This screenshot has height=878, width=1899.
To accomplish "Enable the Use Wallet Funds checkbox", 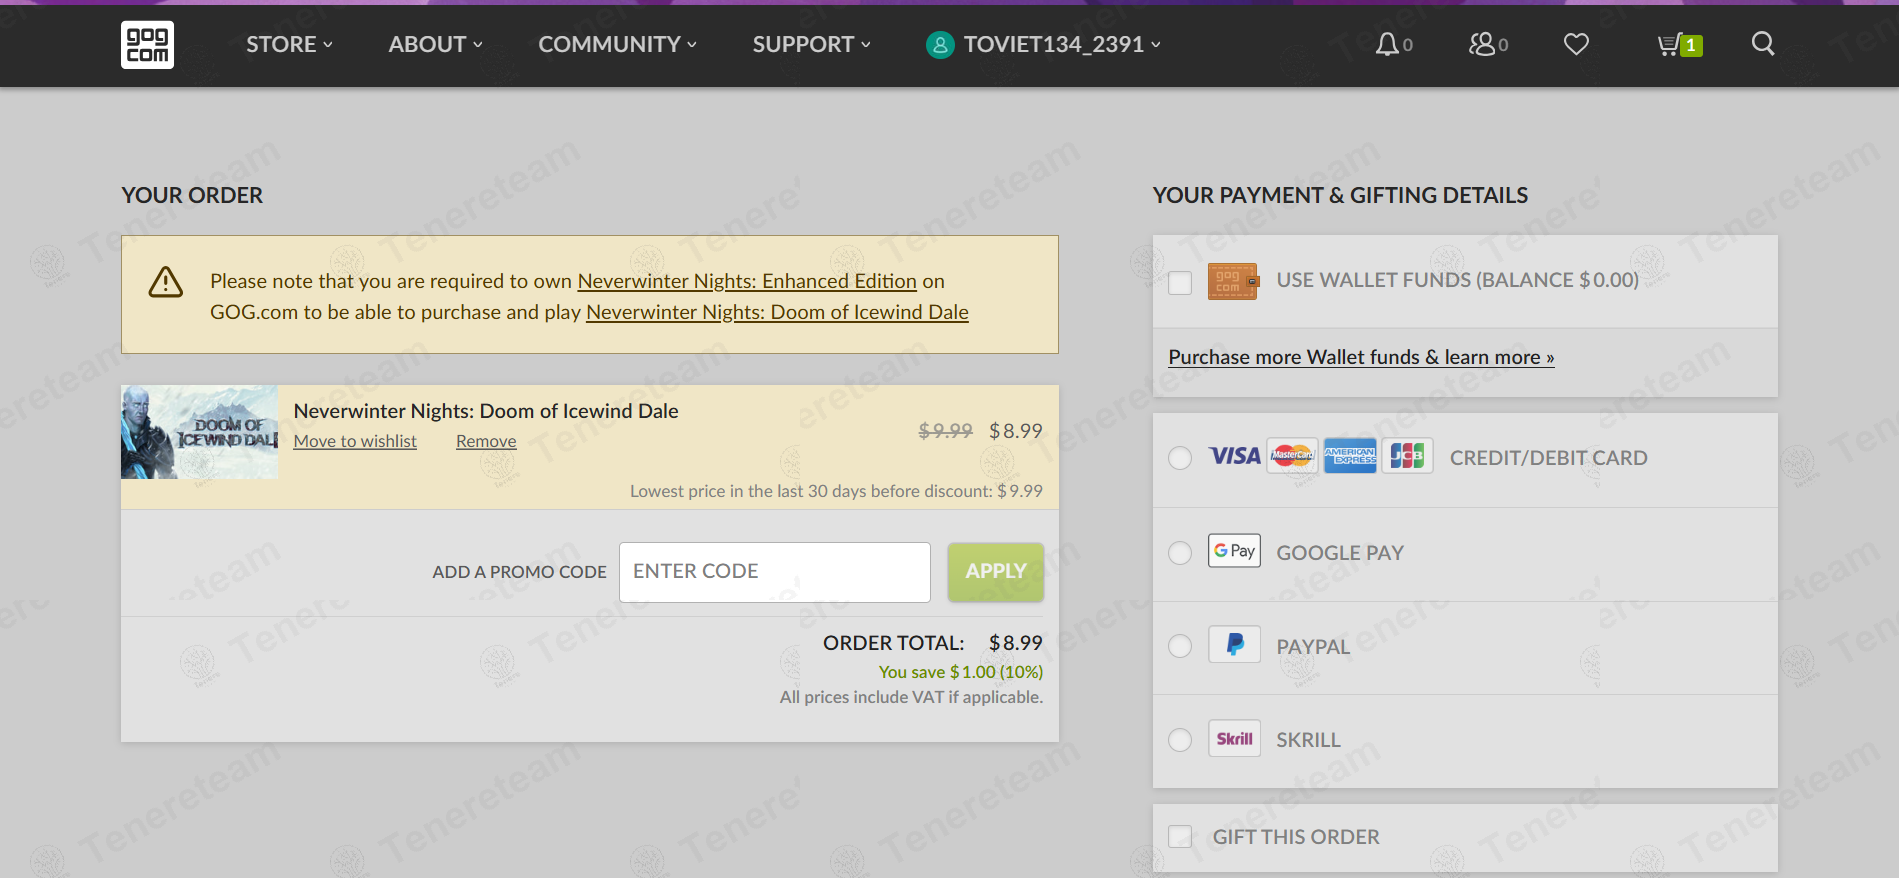I will 1180,283.
